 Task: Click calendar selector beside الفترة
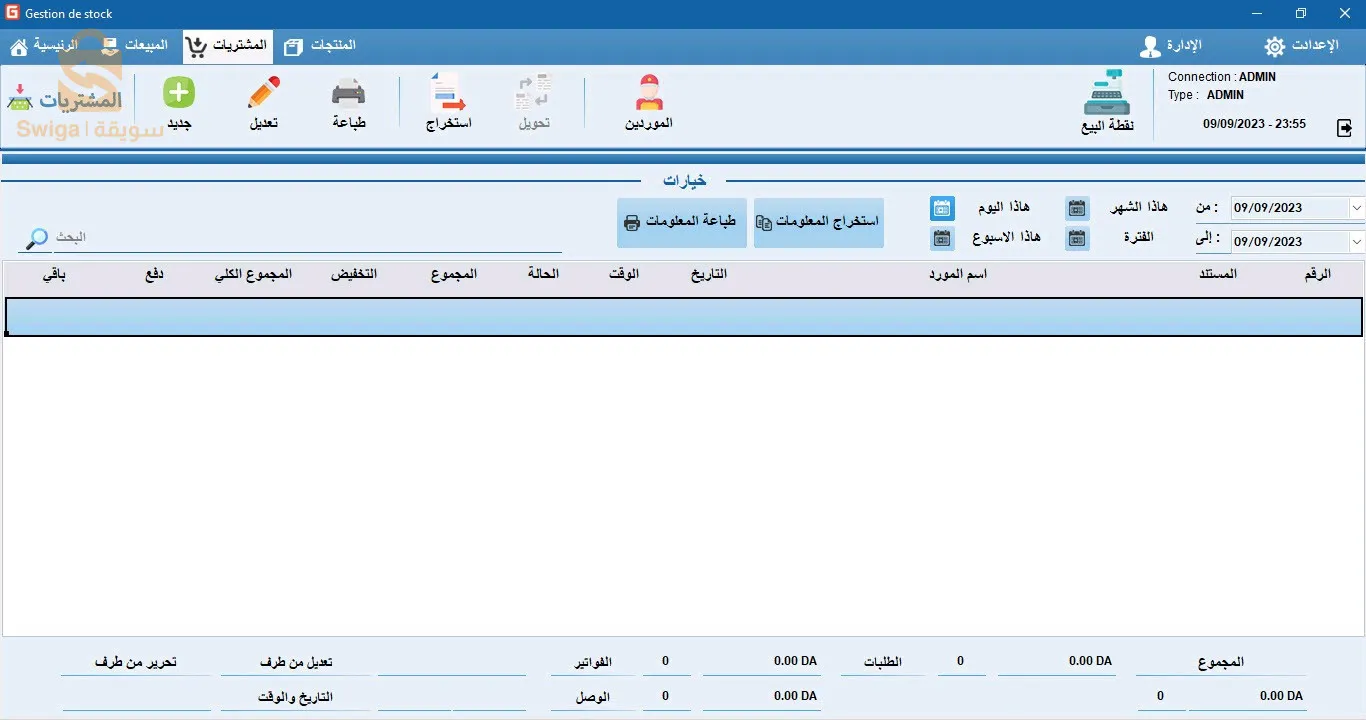(x=1076, y=238)
